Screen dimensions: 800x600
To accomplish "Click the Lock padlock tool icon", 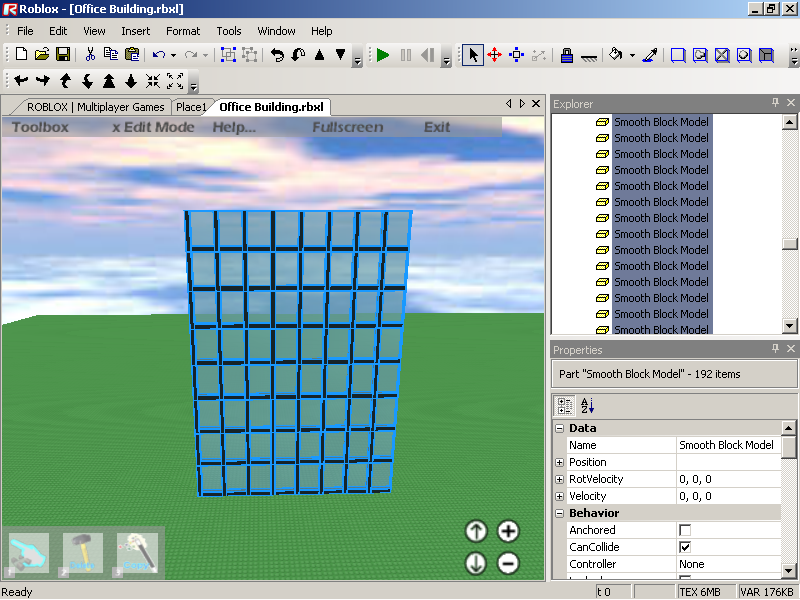I will click(x=566, y=55).
